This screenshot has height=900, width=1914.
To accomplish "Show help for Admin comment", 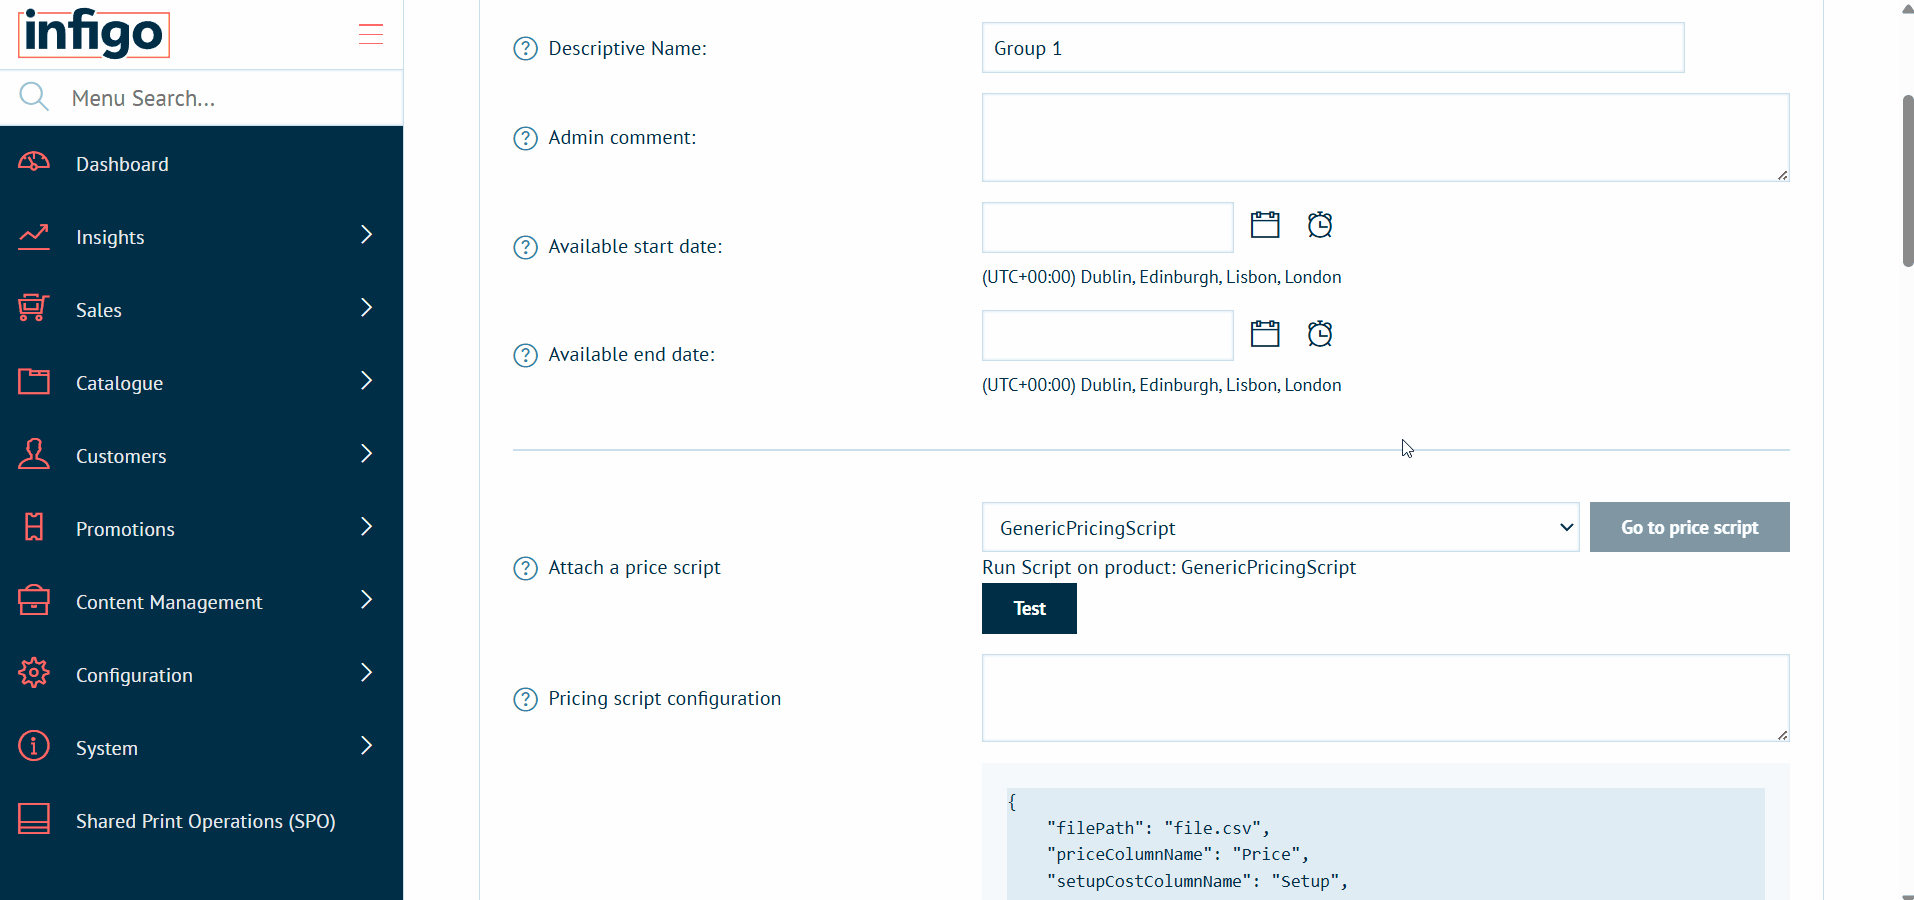I will point(525,138).
